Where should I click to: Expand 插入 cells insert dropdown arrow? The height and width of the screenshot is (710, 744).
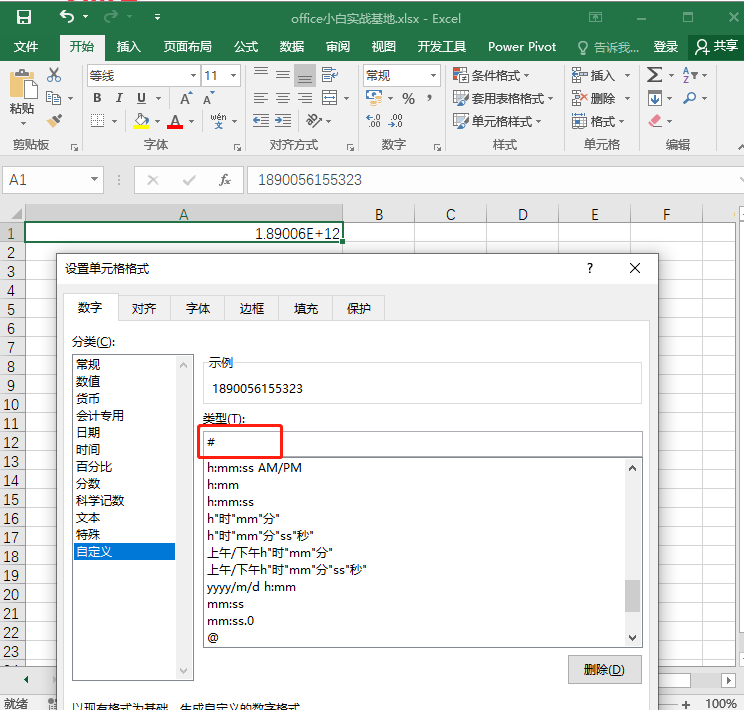(x=627, y=75)
